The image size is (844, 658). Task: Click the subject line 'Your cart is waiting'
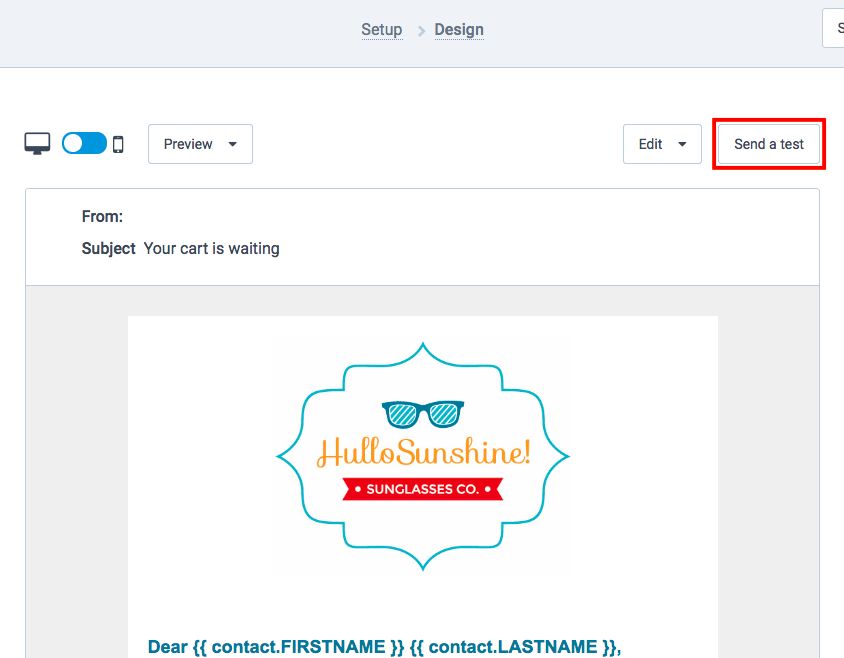click(x=212, y=249)
